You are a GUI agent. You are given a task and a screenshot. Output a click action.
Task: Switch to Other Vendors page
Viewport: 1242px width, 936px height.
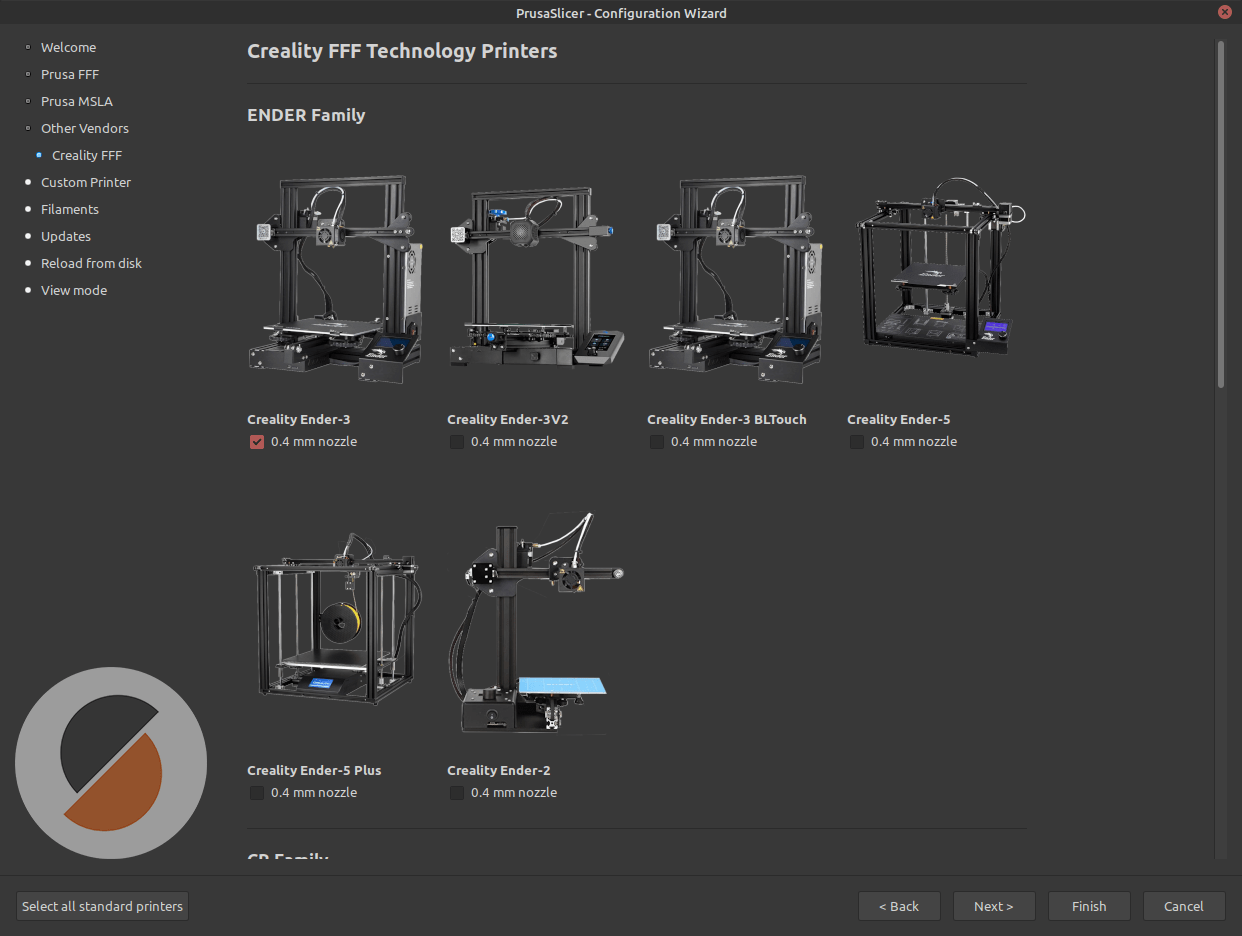85,128
